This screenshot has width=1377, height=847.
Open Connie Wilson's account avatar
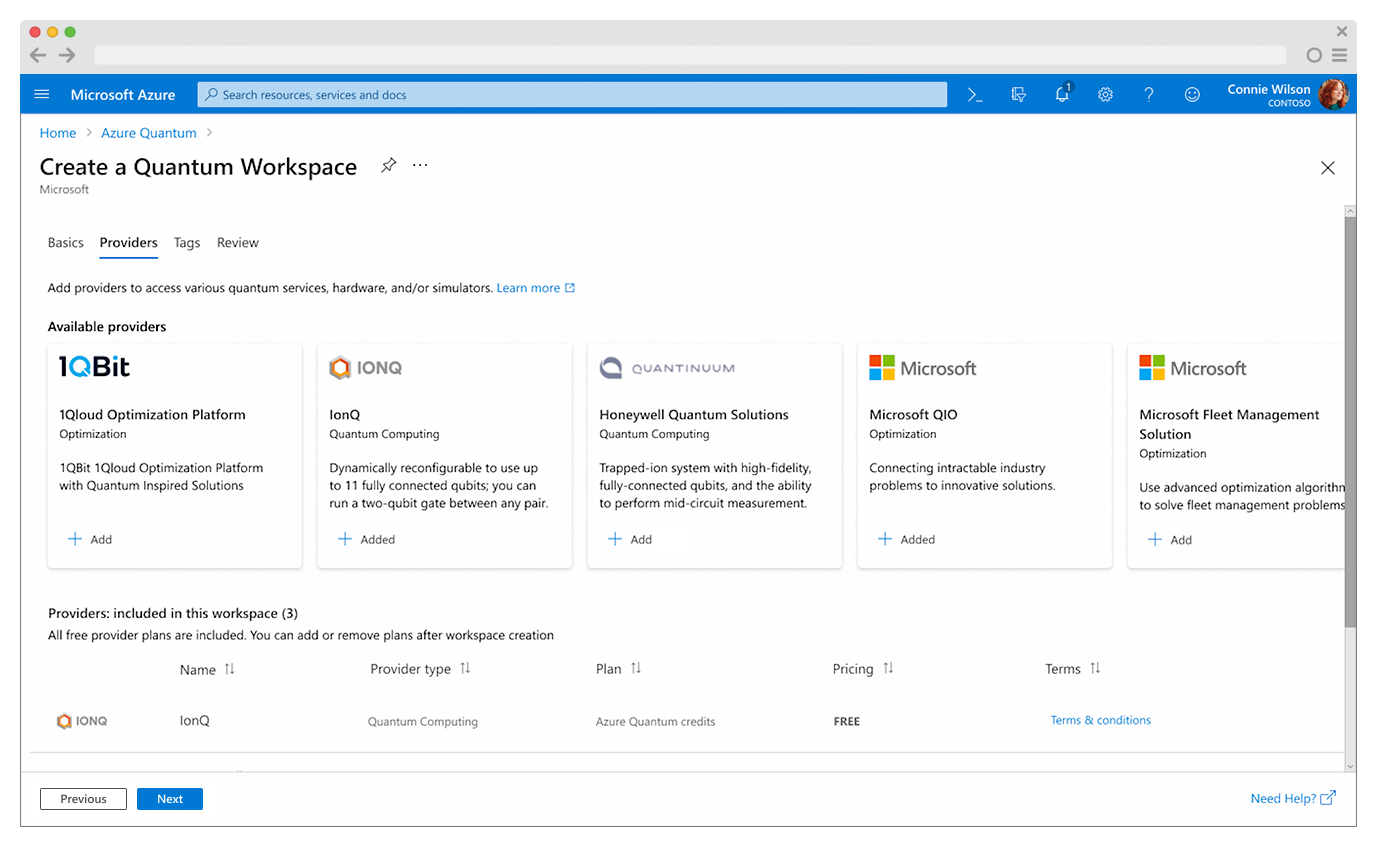pyautogui.click(x=1333, y=94)
